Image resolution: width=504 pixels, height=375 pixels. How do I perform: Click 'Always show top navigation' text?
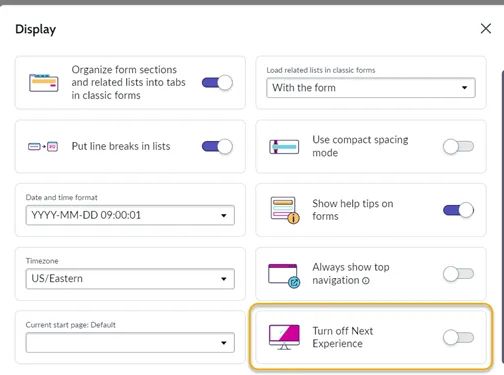click(351, 273)
